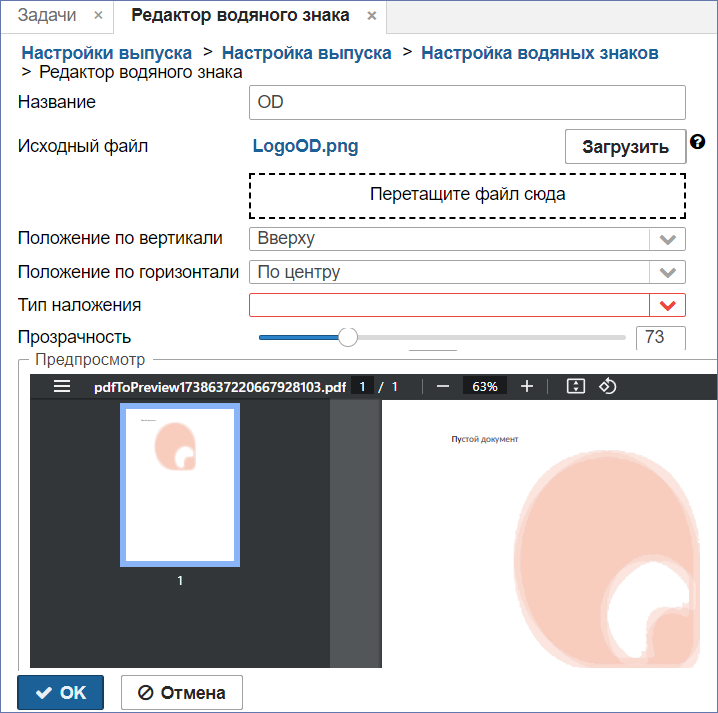Click the PDF page number field
Image resolution: width=718 pixels, height=713 pixels.
pyautogui.click(x=362, y=386)
